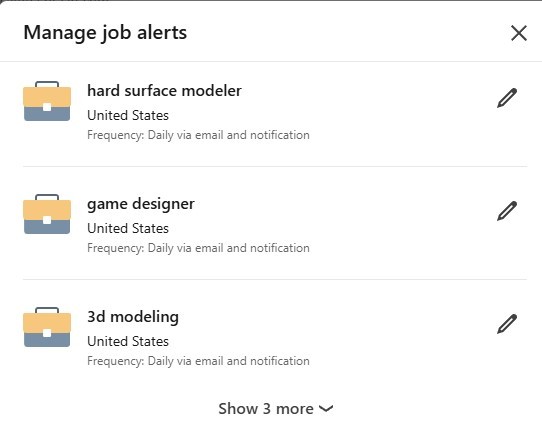Close the Manage job alerts dialog
The width and height of the screenshot is (542, 435).
pyautogui.click(x=519, y=33)
